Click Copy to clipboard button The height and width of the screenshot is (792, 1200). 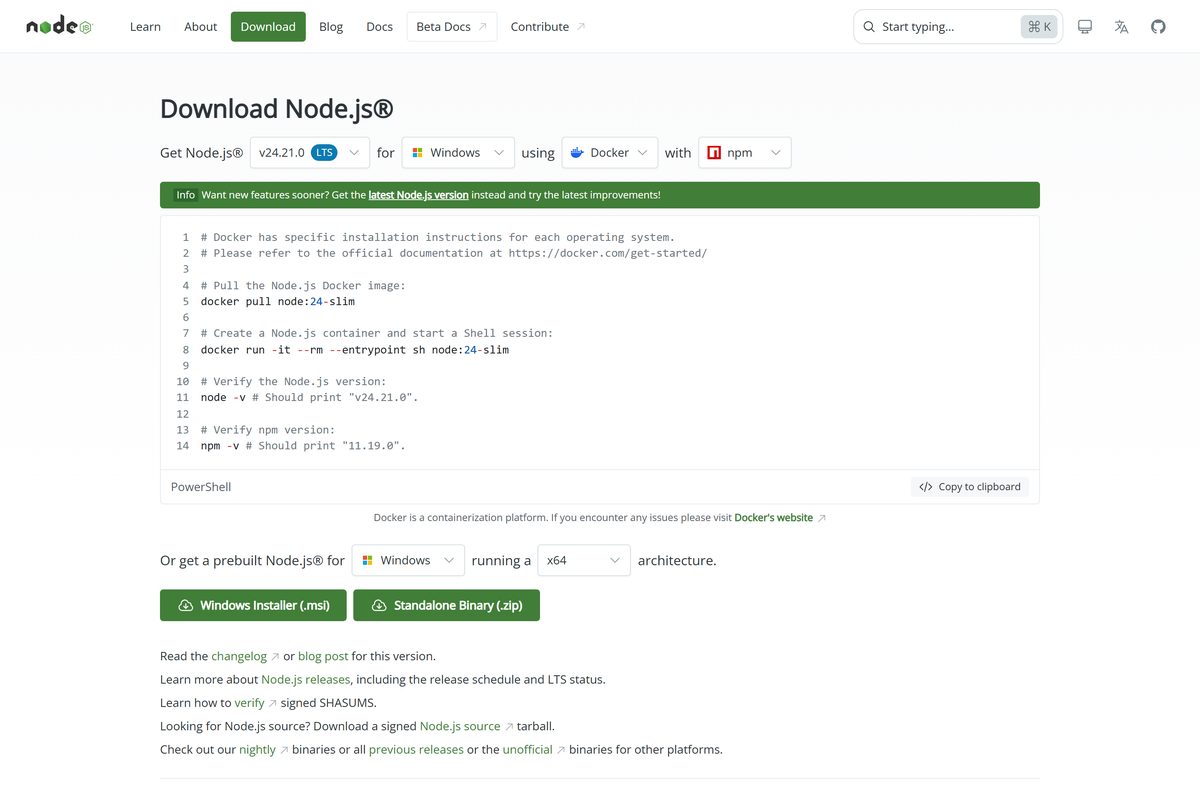click(969, 487)
